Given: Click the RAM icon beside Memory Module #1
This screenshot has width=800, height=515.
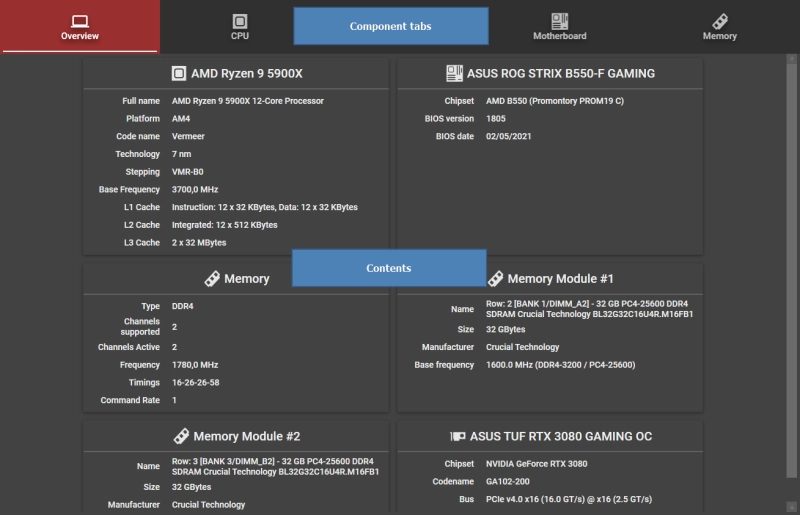Looking at the screenshot, I should pyautogui.click(x=495, y=279).
